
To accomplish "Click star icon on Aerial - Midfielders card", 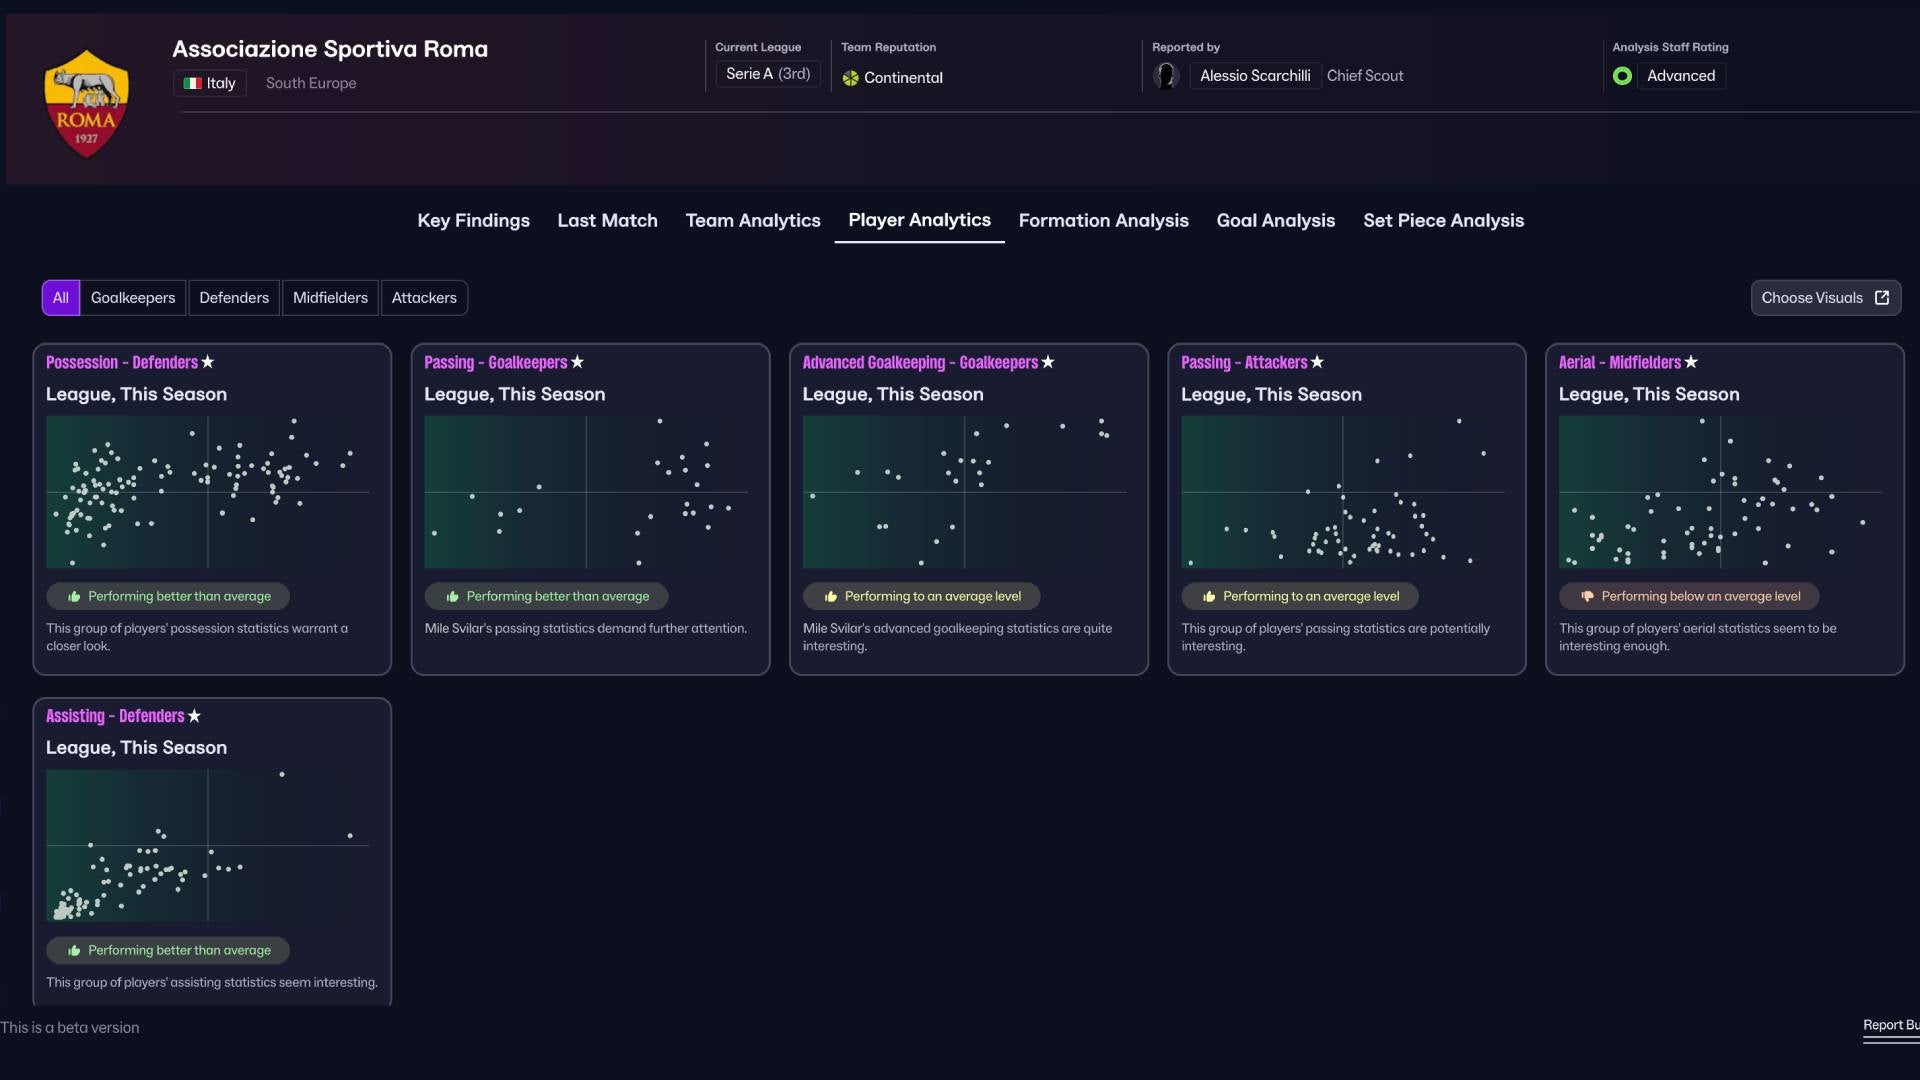I will 1691,362.
